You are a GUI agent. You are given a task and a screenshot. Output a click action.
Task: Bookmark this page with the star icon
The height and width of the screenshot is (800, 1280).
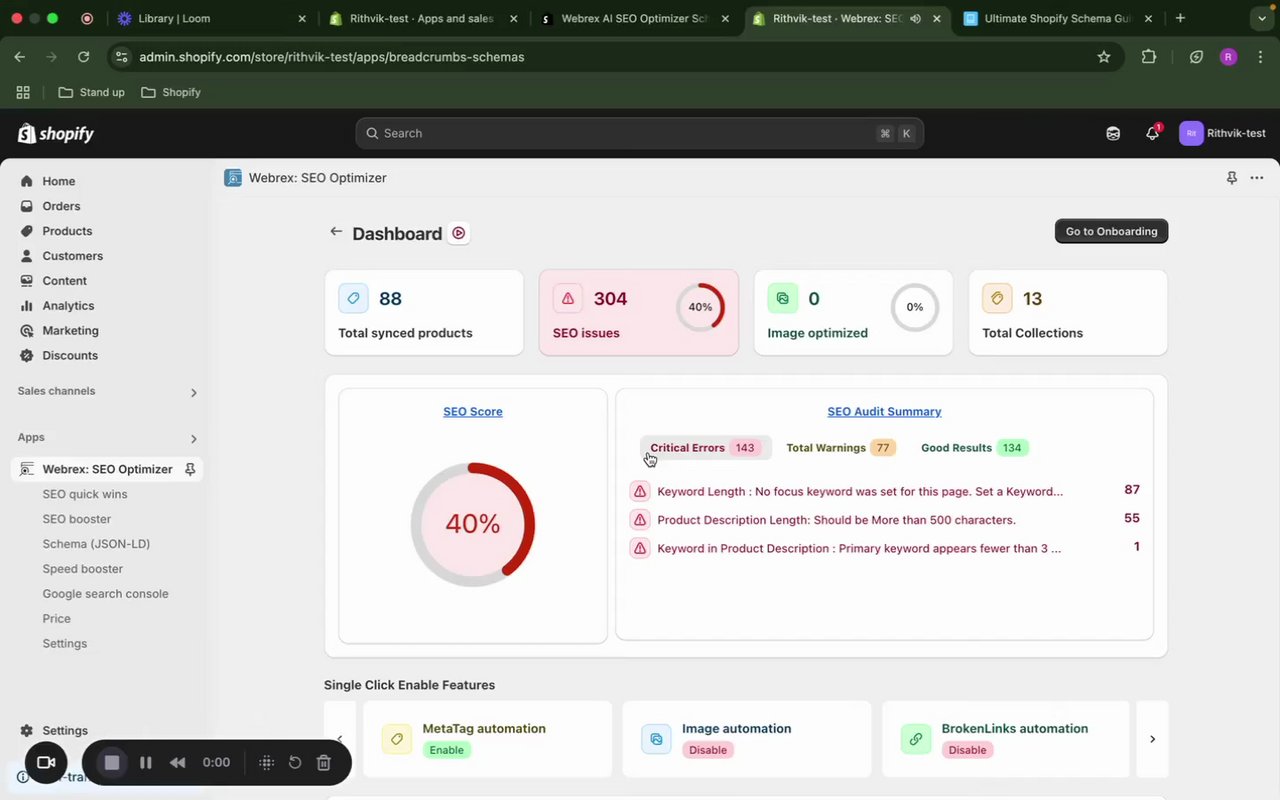tap(1104, 57)
